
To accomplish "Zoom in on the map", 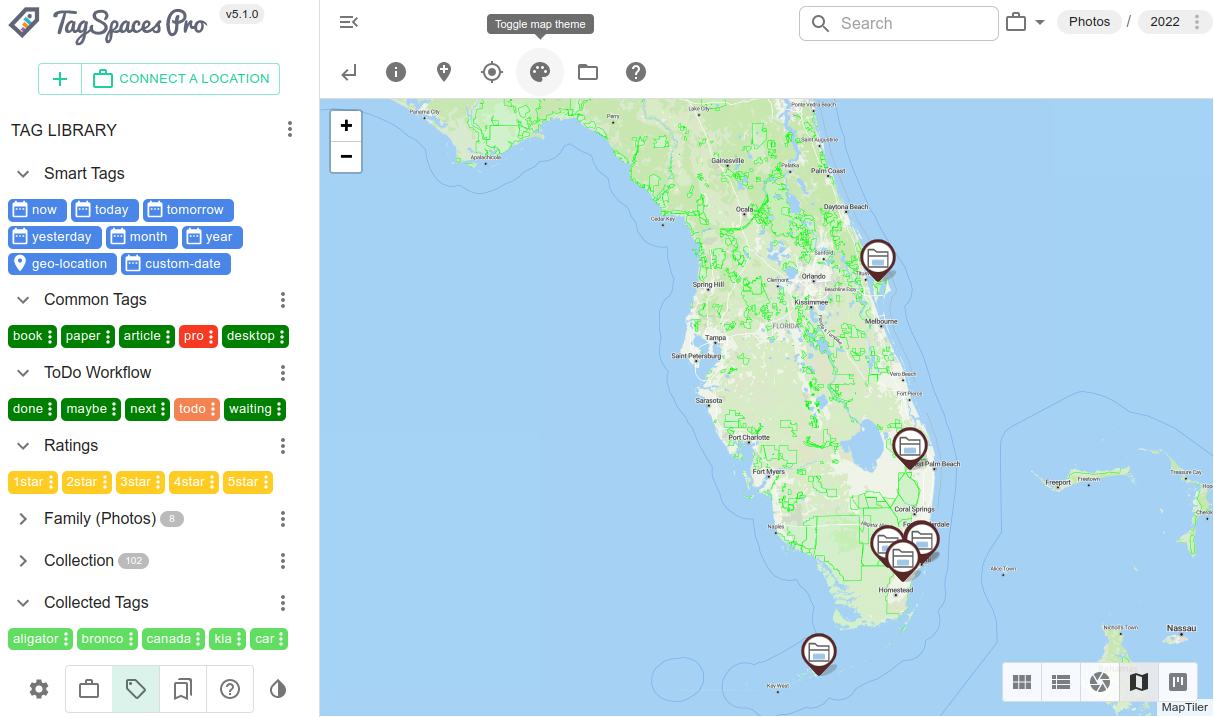I will tap(346, 126).
